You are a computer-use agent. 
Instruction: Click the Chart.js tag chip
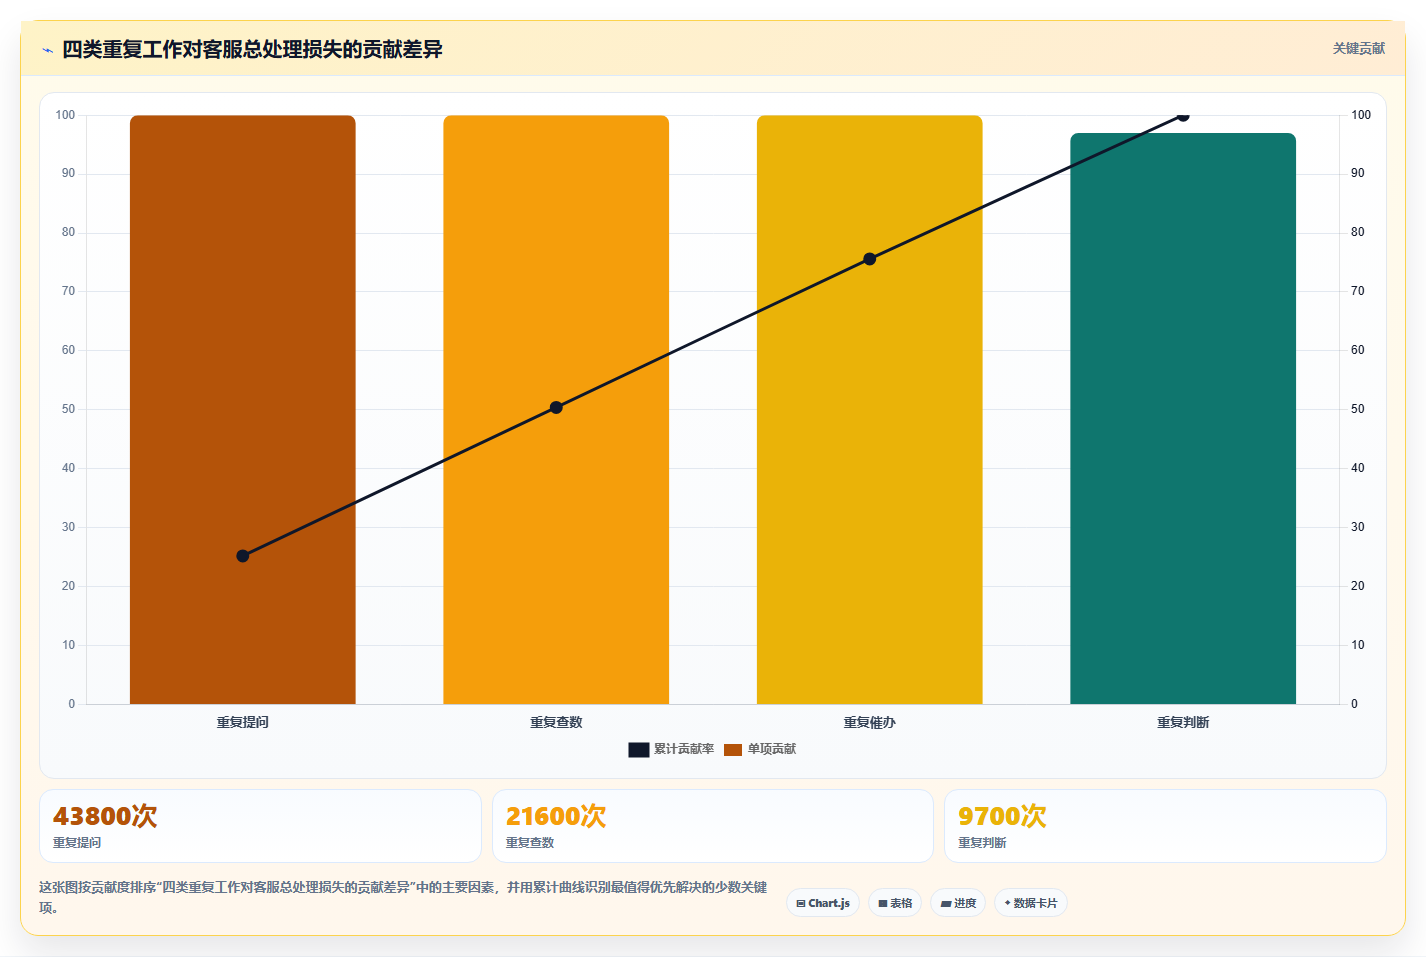[x=823, y=903]
